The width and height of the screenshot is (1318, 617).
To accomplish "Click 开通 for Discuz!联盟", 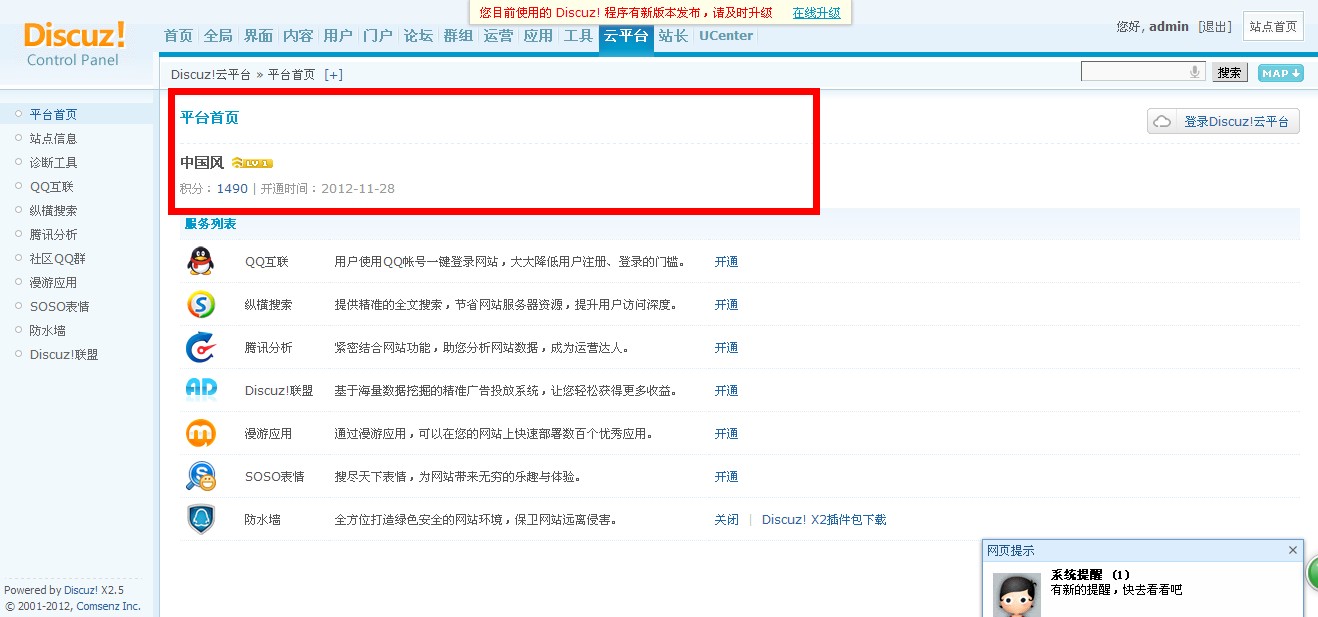I will click(x=726, y=391).
